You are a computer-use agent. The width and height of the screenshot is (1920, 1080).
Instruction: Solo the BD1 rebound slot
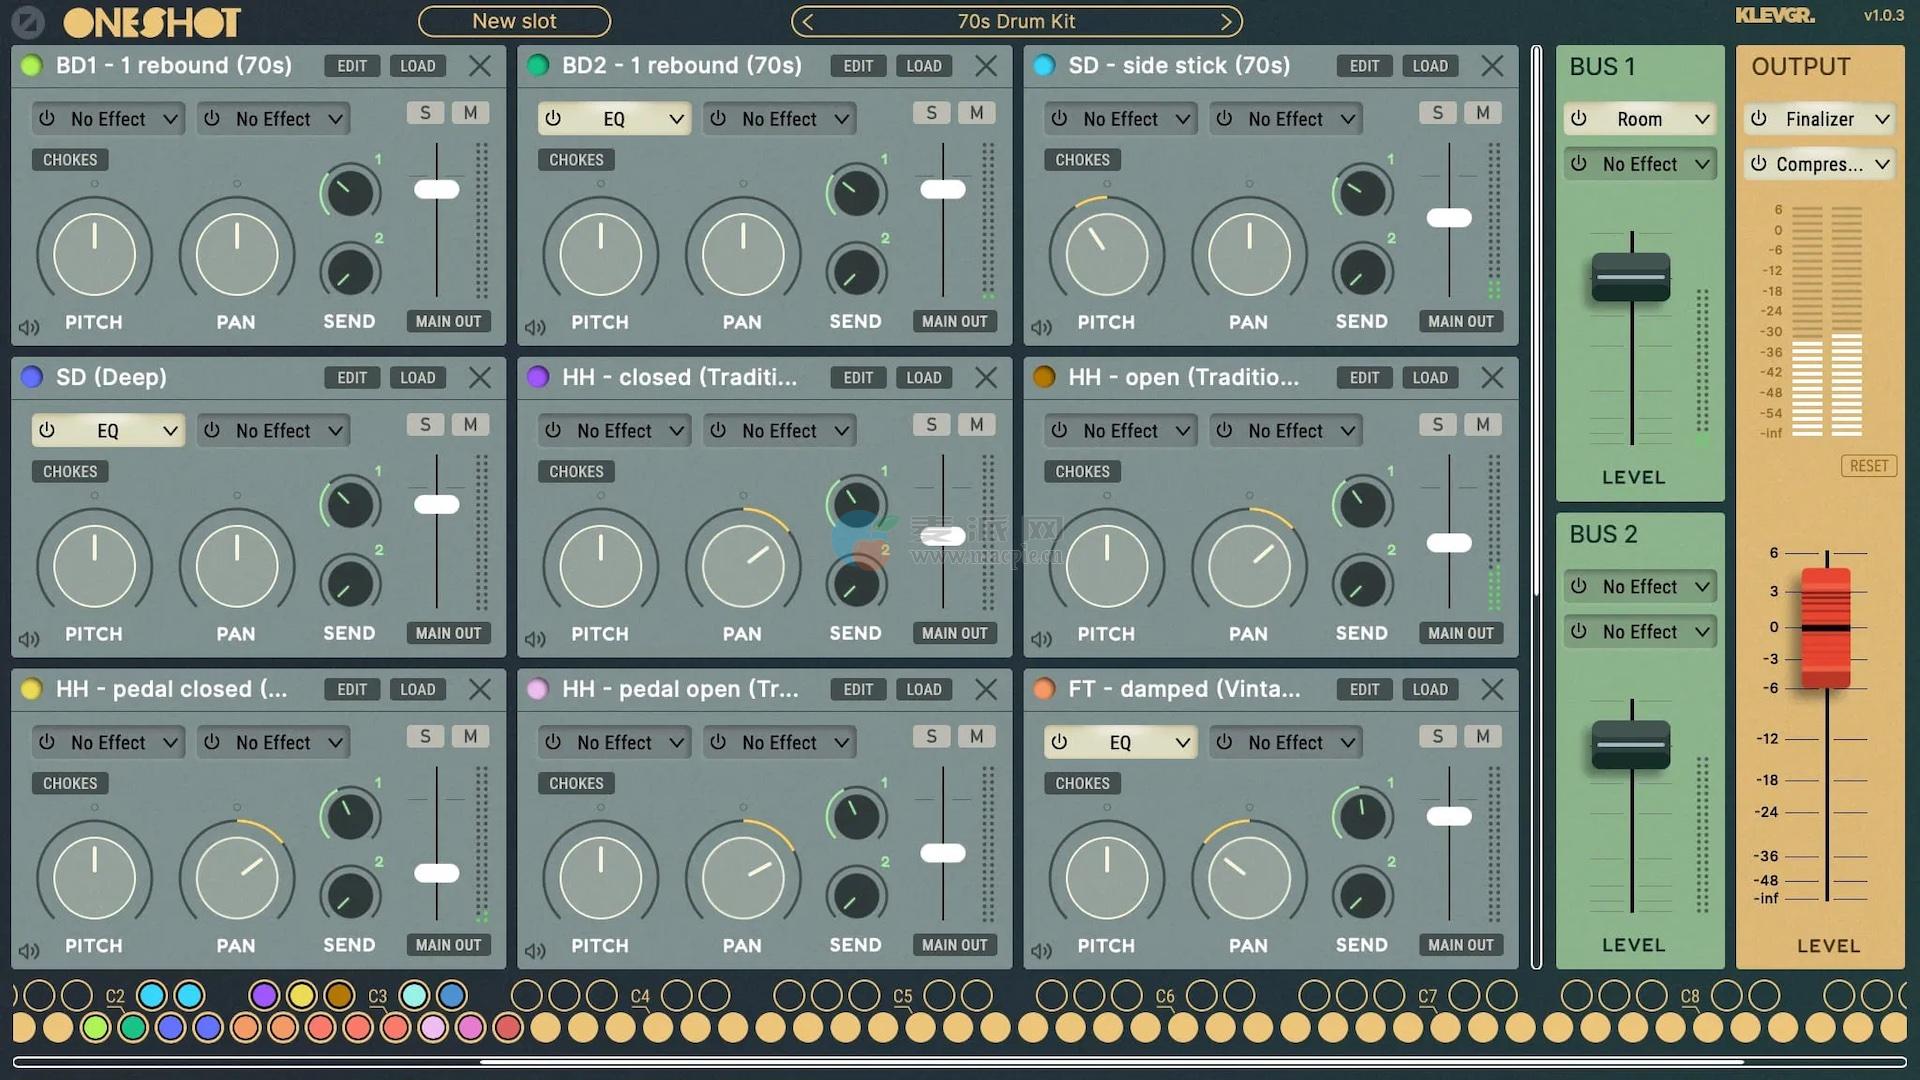[x=425, y=113]
